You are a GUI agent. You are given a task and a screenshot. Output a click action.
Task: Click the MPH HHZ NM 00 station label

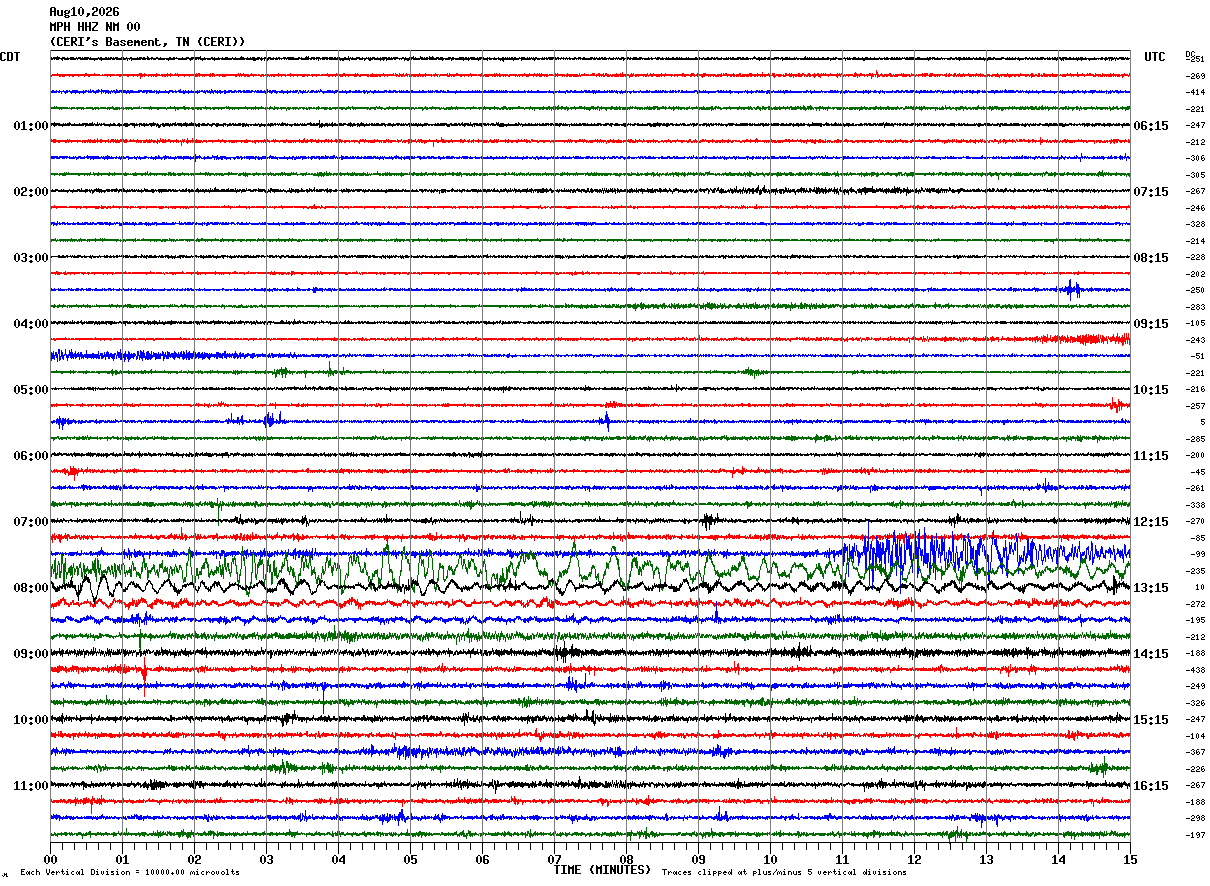[95, 27]
